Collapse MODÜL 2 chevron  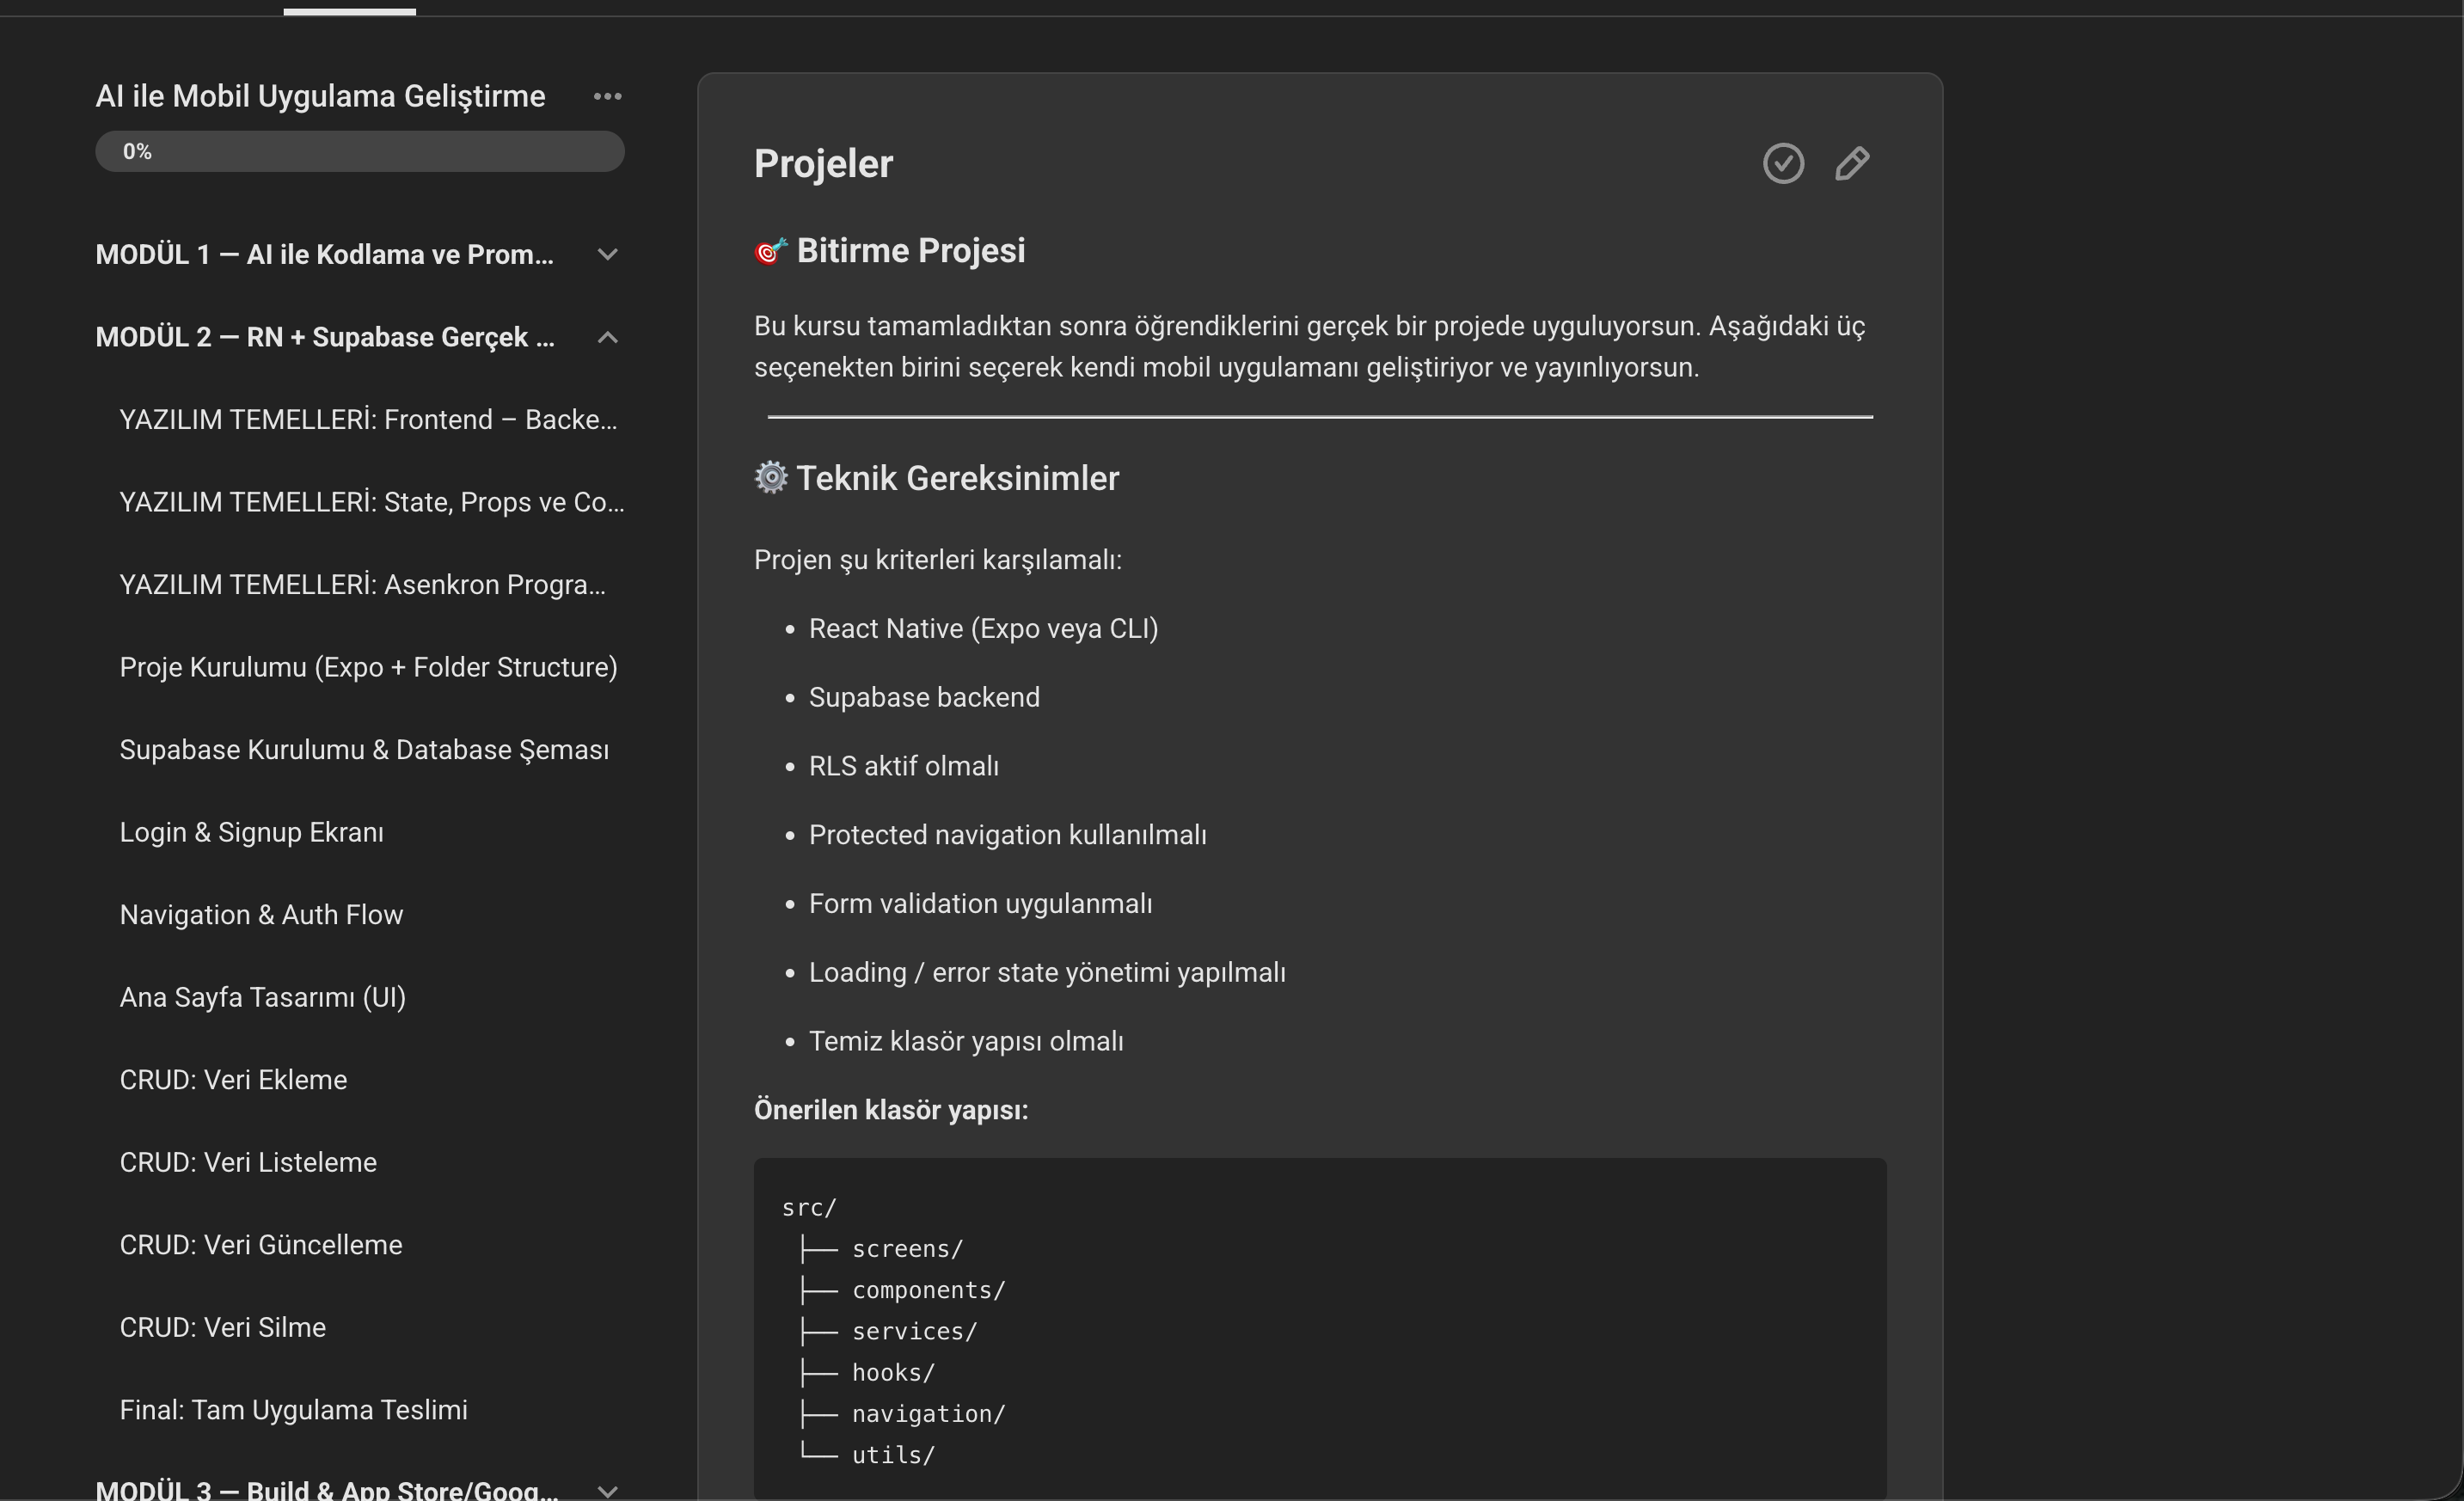[x=607, y=337]
